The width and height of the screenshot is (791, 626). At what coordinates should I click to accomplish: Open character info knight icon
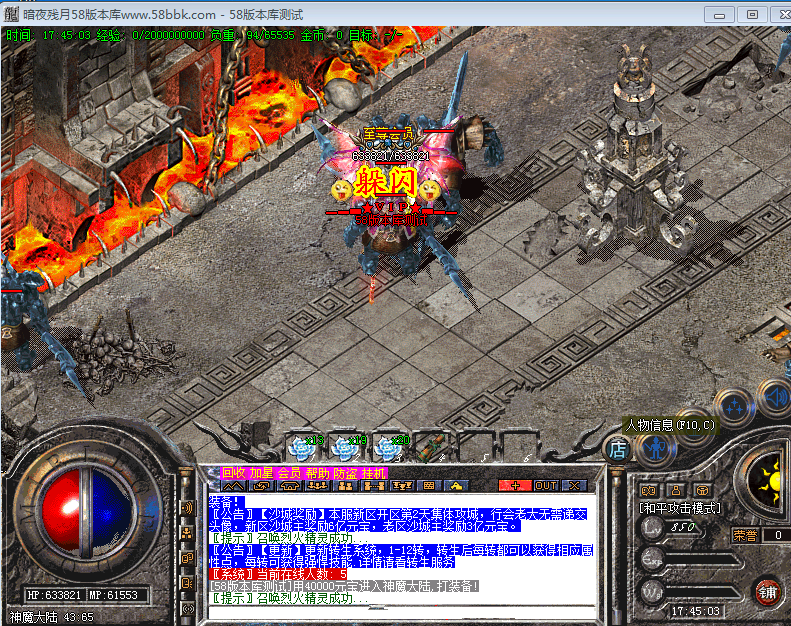[x=655, y=448]
